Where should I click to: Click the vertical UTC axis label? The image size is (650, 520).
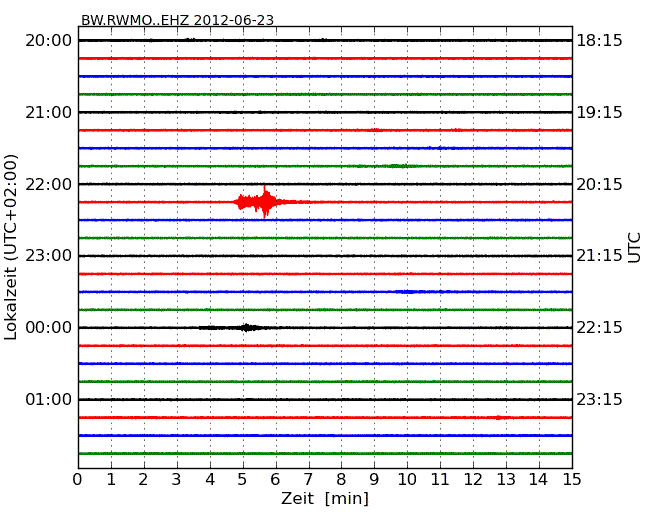point(634,248)
